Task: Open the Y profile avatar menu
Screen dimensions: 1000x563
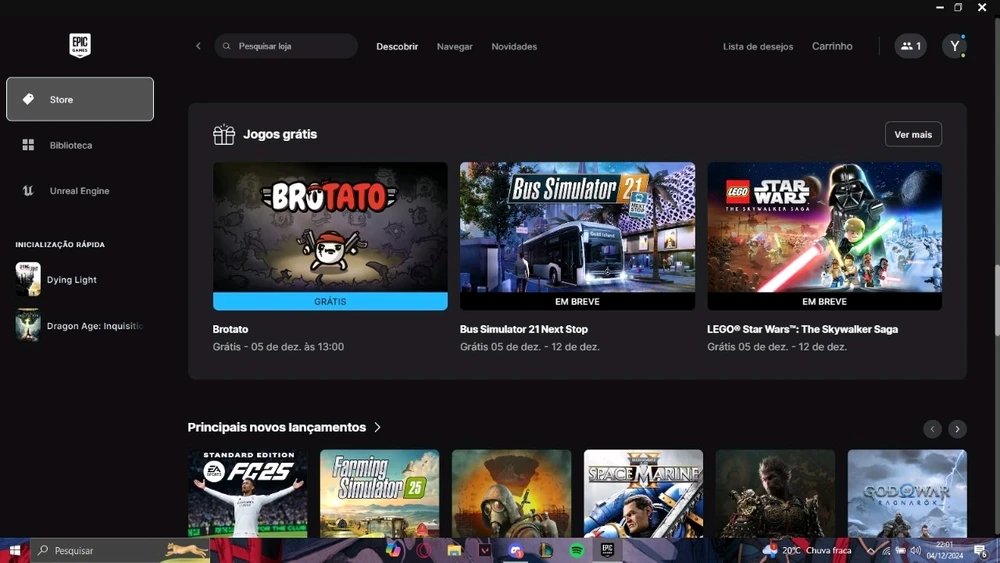Action: (x=954, y=46)
